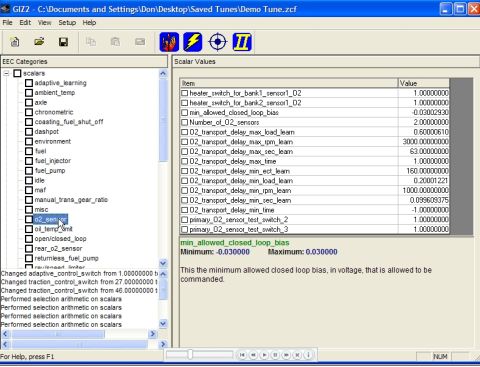Select the min_allowed_closed_loop_bias row
This screenshot has width=480, height=367.
pyautogui.click(x=315, y=113)
